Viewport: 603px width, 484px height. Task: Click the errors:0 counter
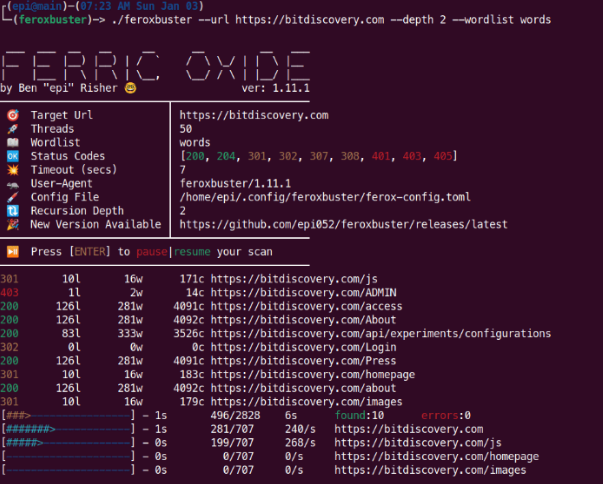click(x=446, y=416)
